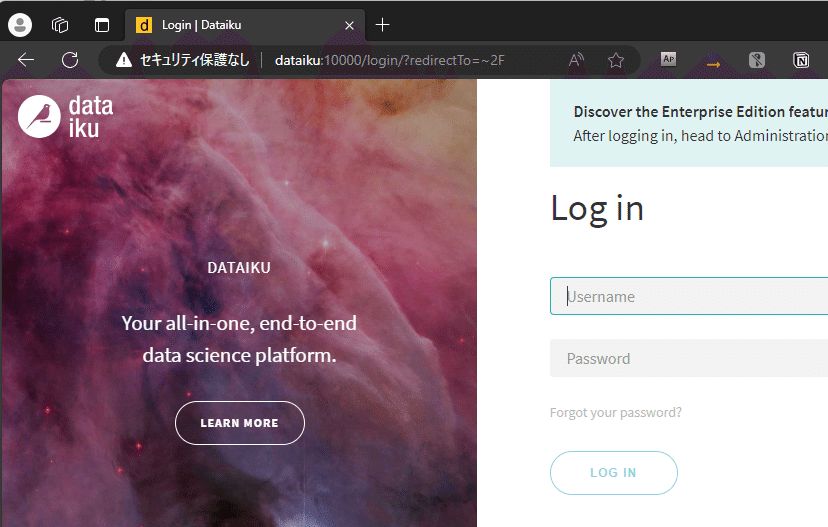Reload the page with refresh icon
The image size is (828, 527).
point(70,60)
